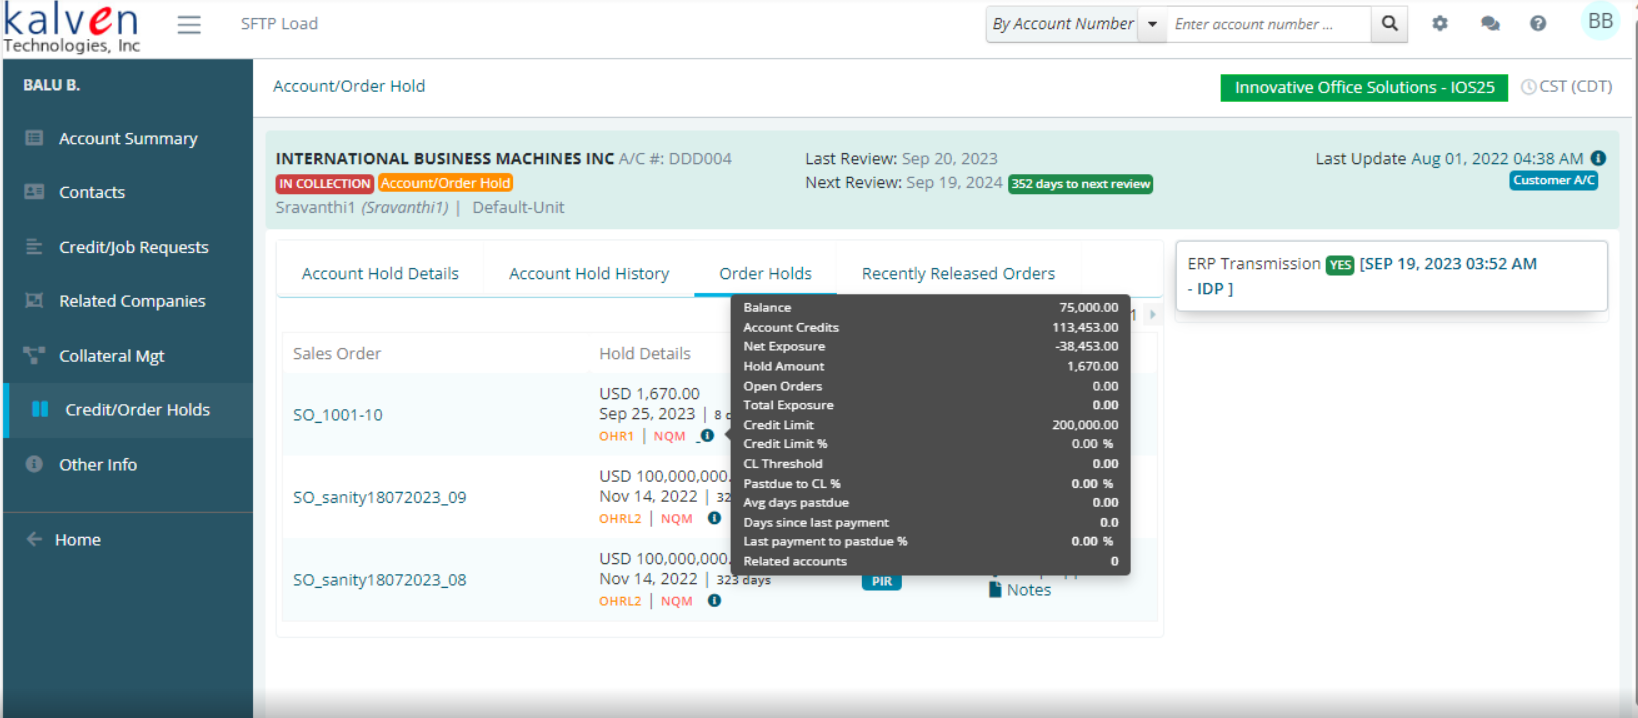Click the Home back arrow icon
The width and height of the screenshot is (1638, 718).
(34, 539)
